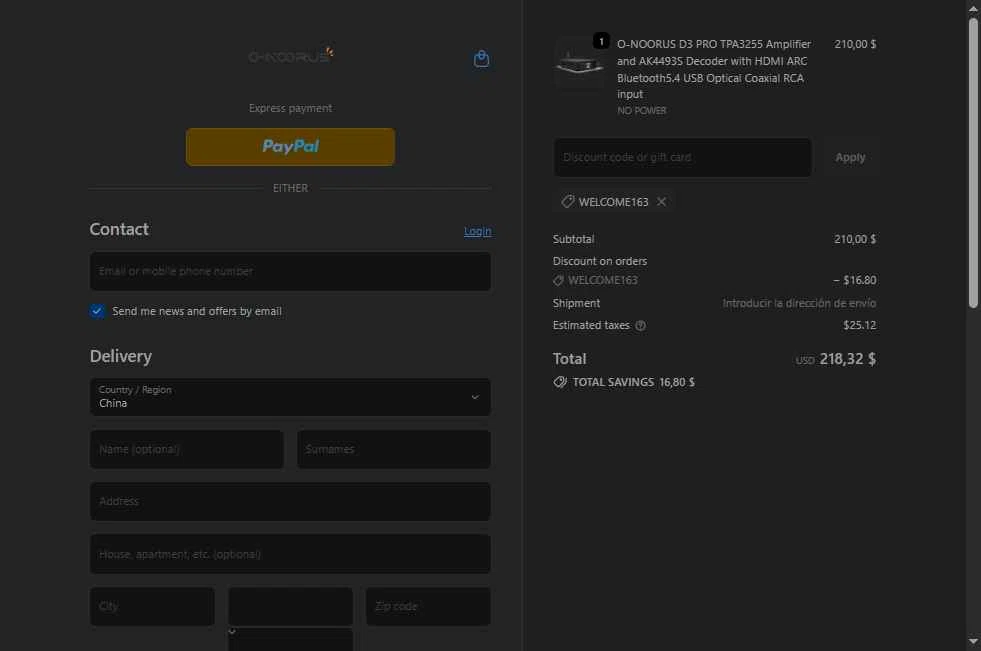Click the Subtotal 210,00 $ value

855,239
